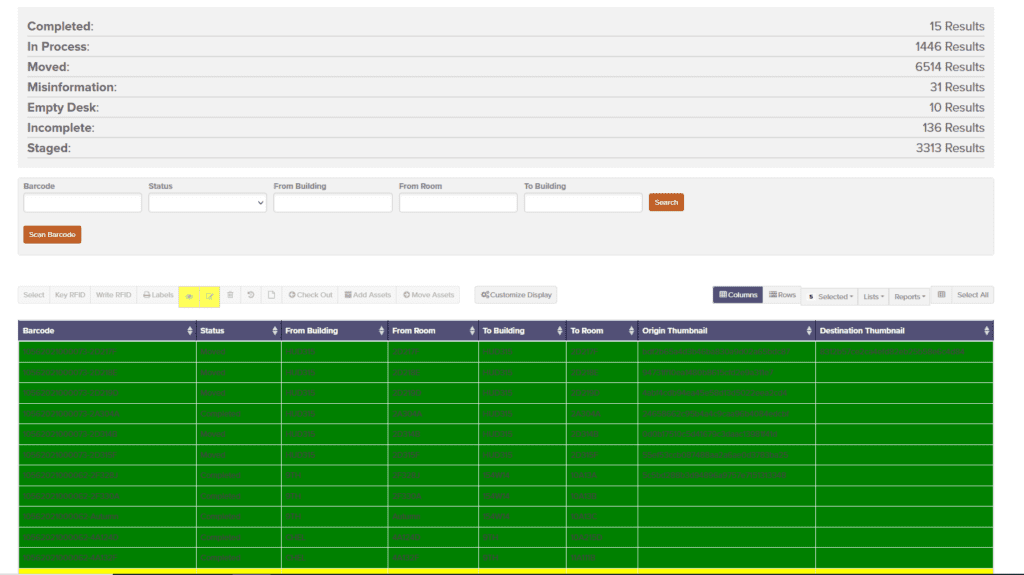Expand the Lists dropdown
Screen dimensions: 1024x575
[873, 296]
